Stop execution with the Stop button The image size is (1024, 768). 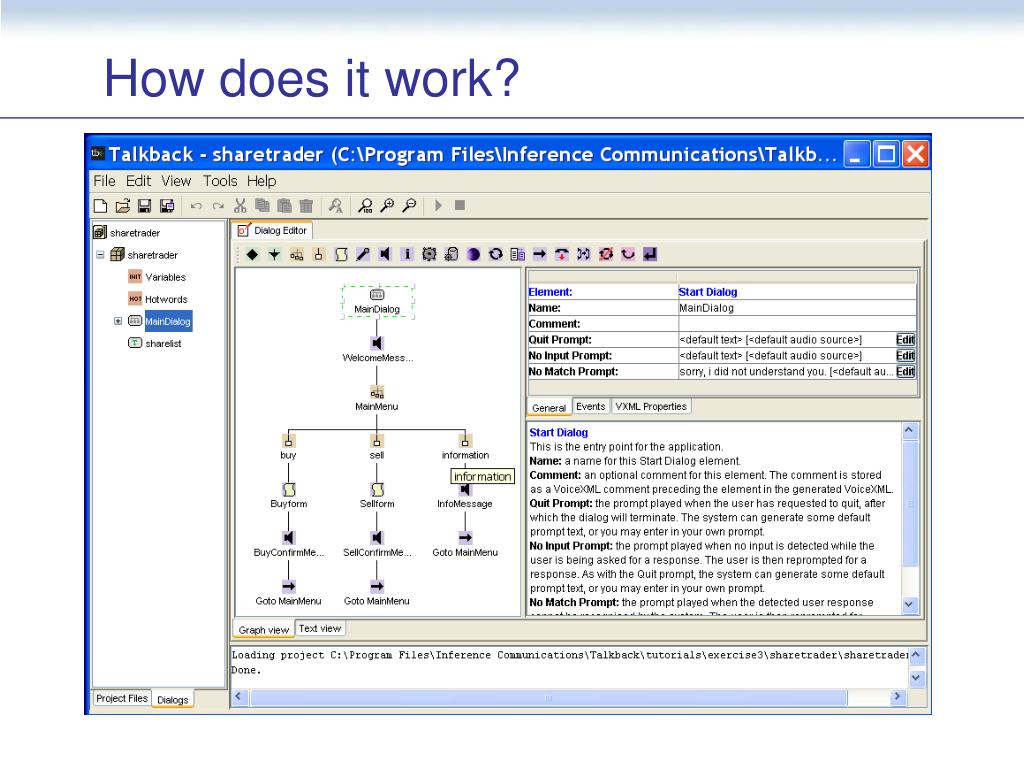460,206
